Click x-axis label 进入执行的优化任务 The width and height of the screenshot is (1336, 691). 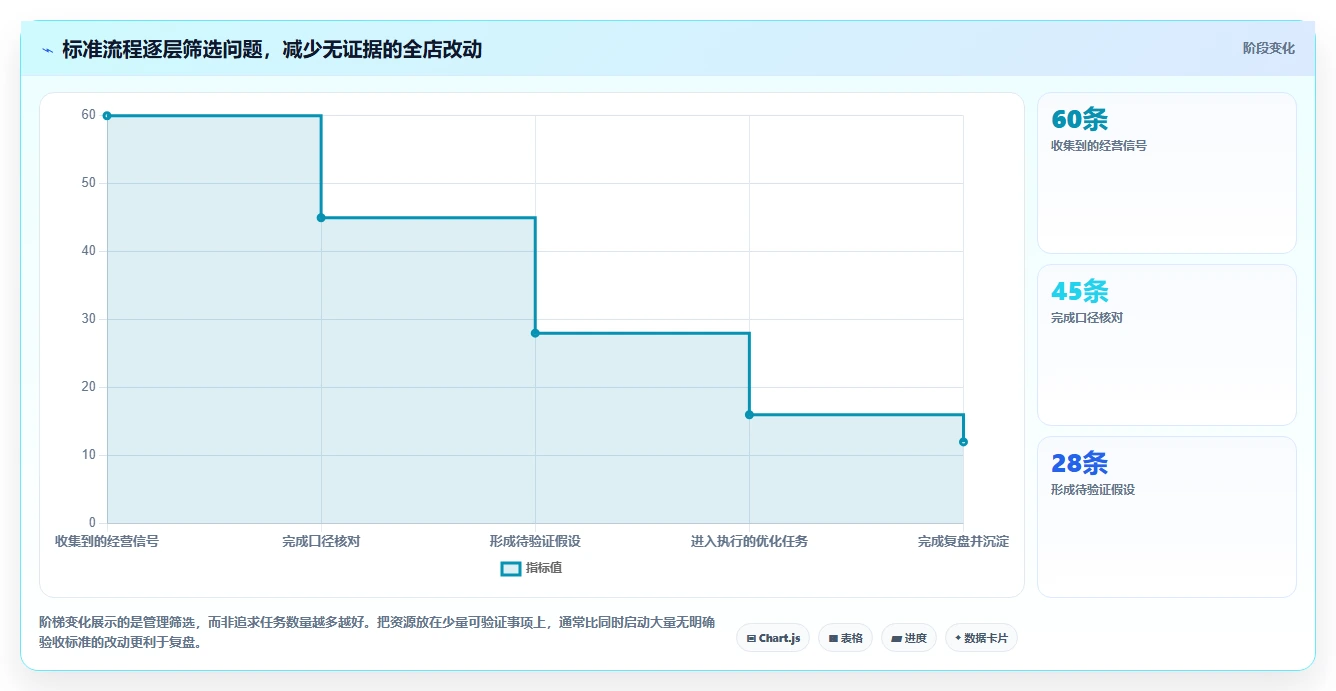(749, 541)
